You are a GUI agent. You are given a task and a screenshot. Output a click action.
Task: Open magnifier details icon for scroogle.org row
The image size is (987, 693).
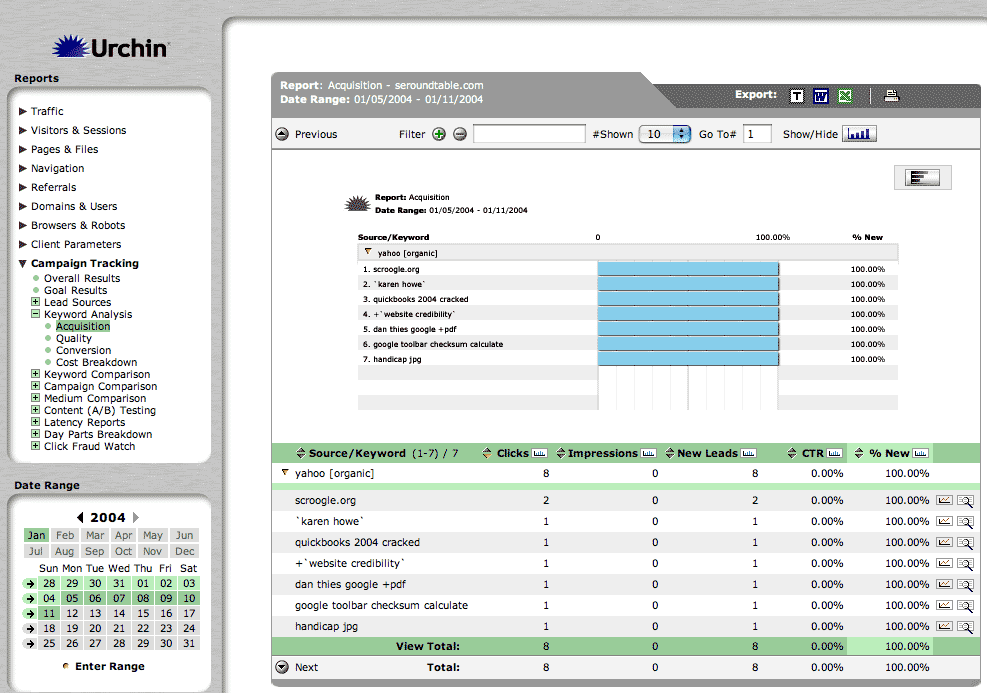tap(965, 501)
